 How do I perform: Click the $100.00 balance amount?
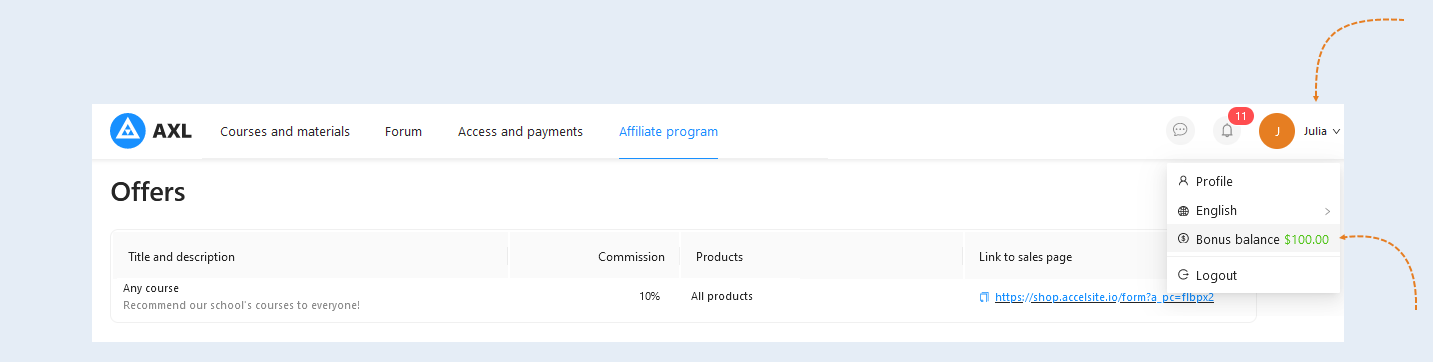1306,239
